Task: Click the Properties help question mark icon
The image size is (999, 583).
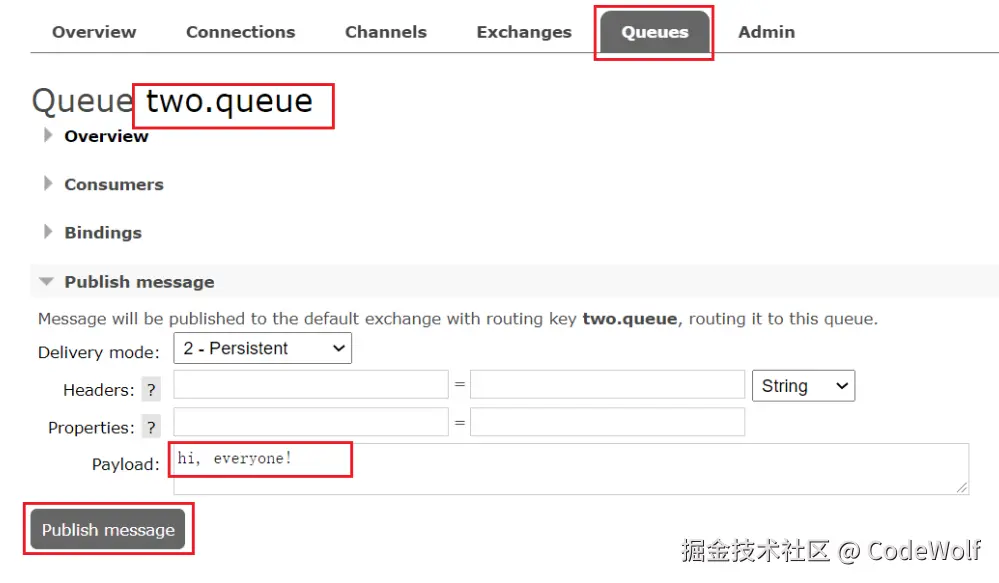Action: (x=151, y=427)
